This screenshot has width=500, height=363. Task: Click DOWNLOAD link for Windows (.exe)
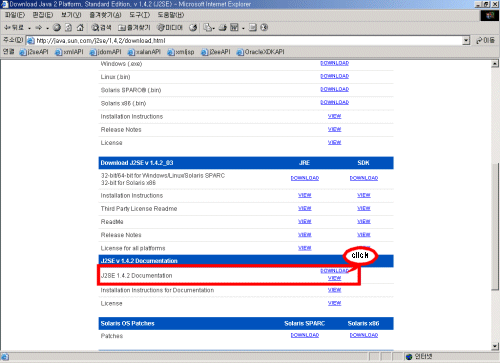point(334,63)
